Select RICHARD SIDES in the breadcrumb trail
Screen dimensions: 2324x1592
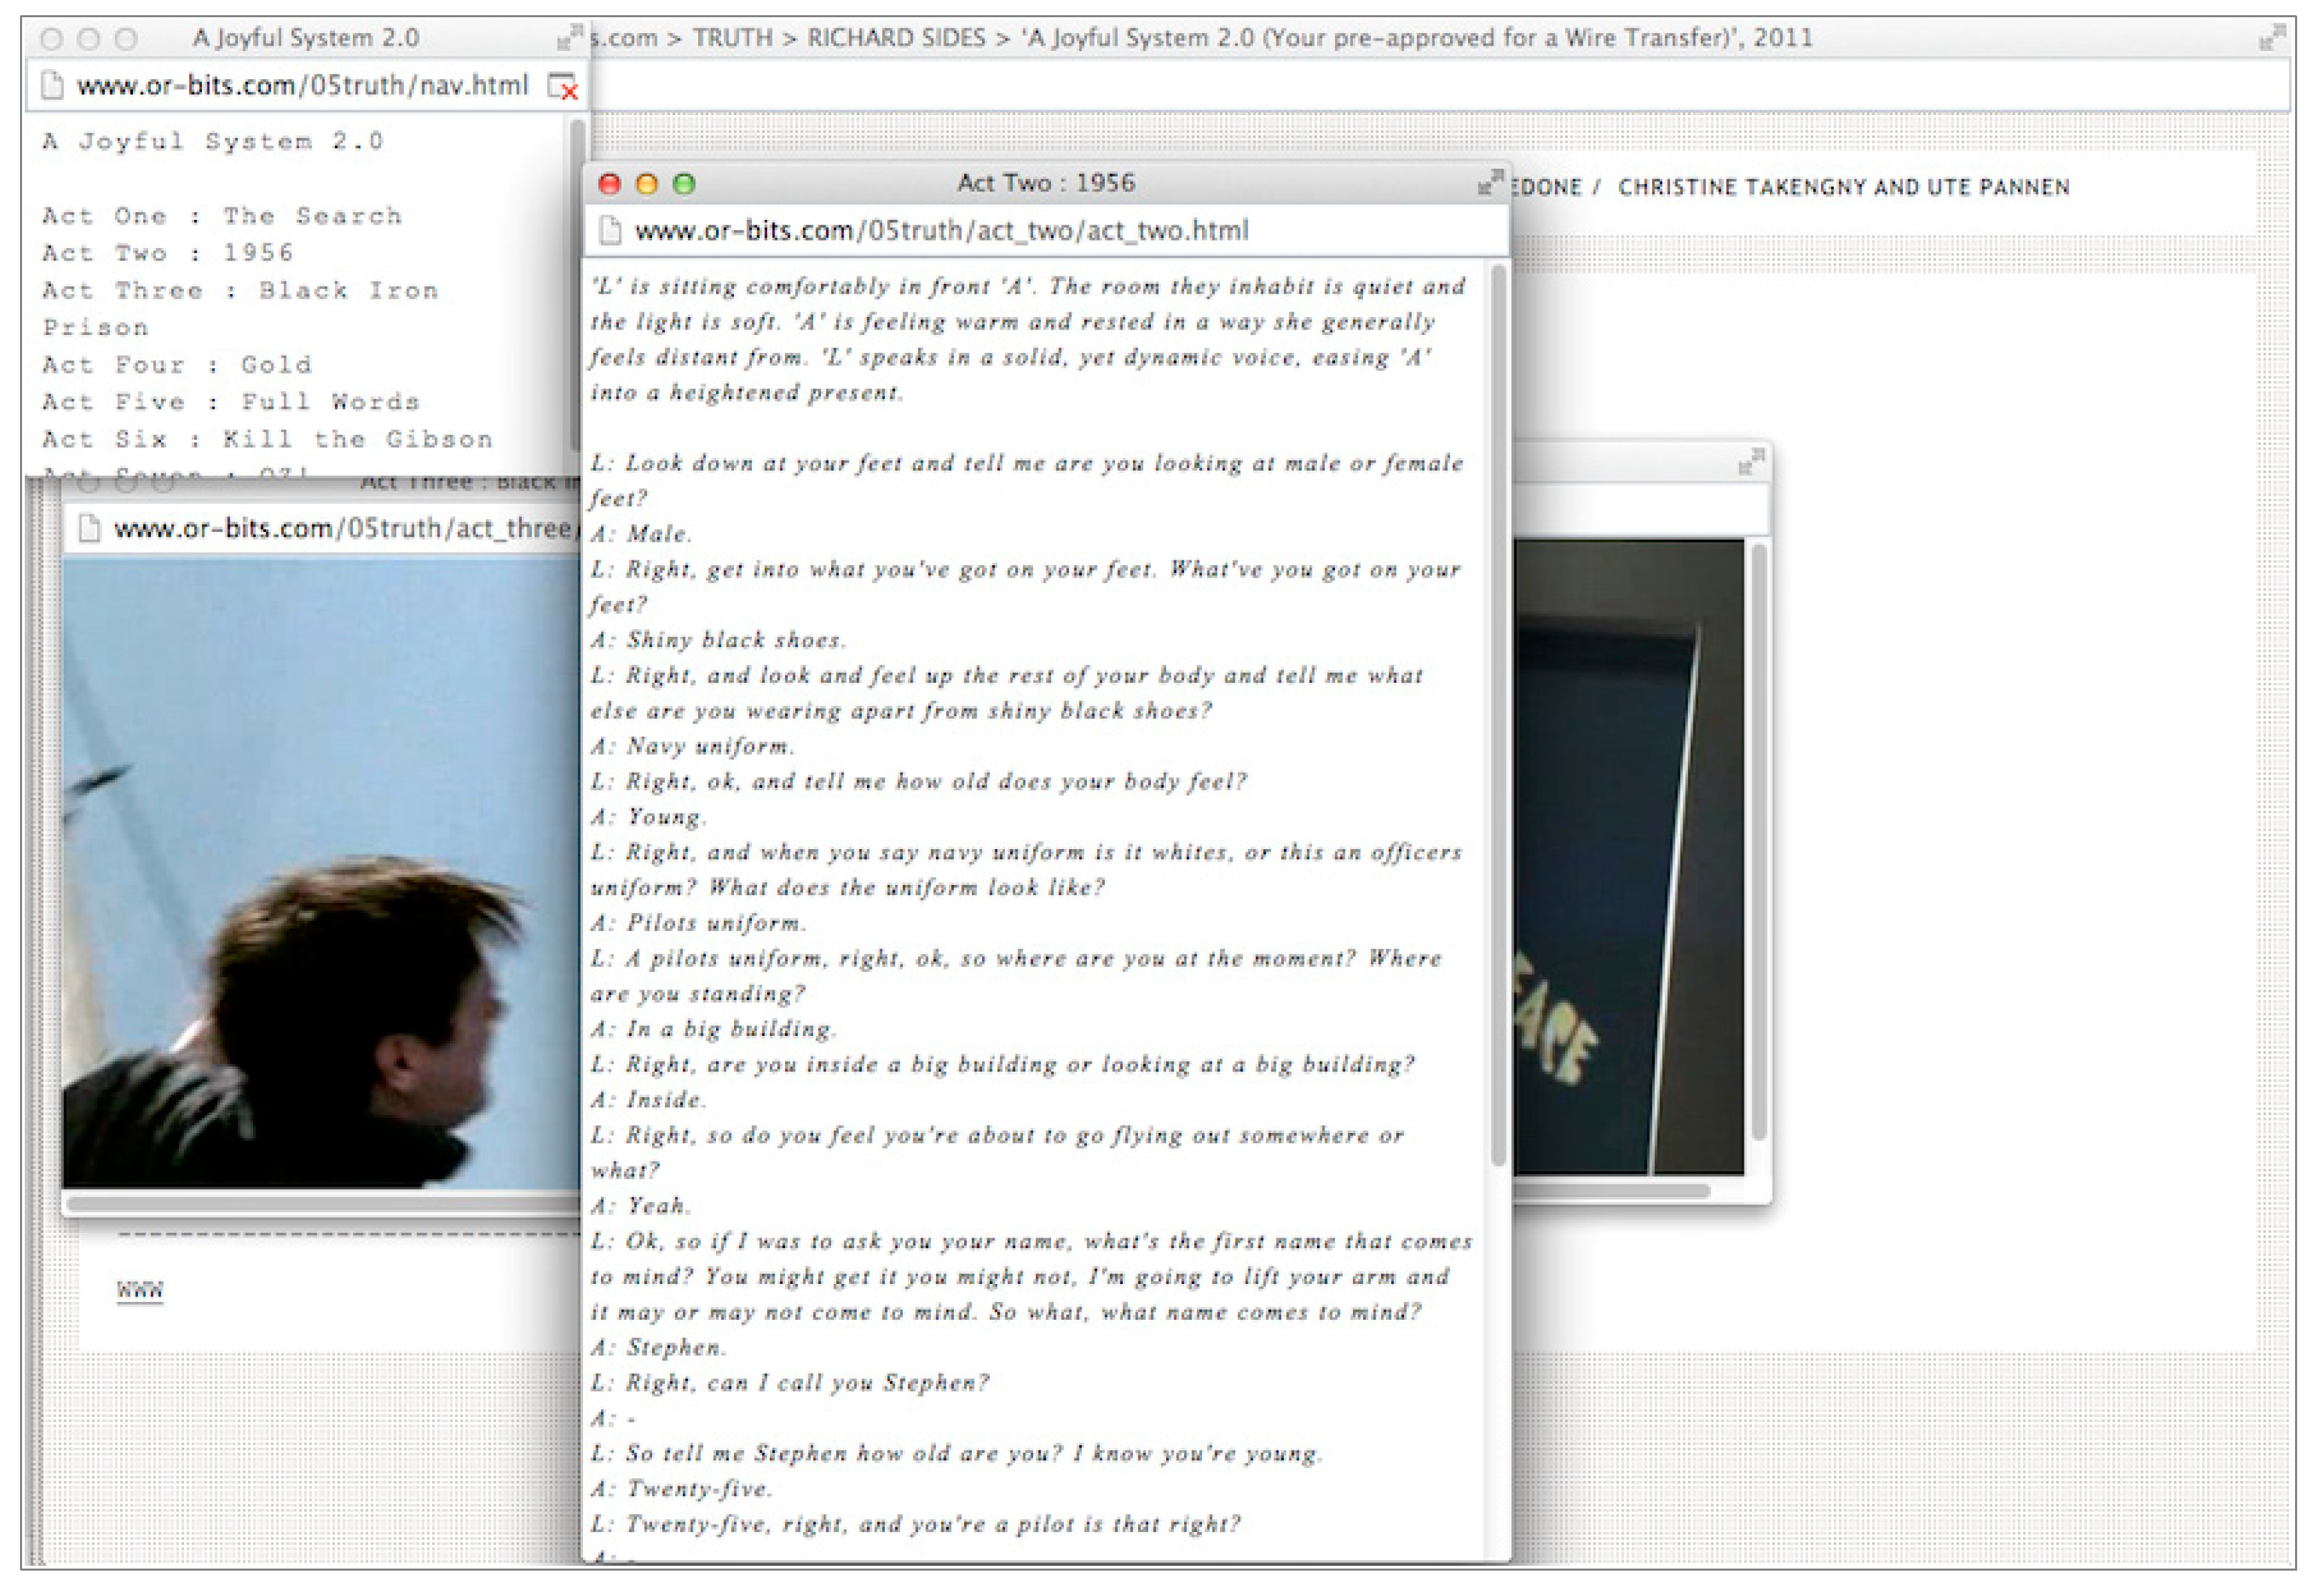point(896,38)
